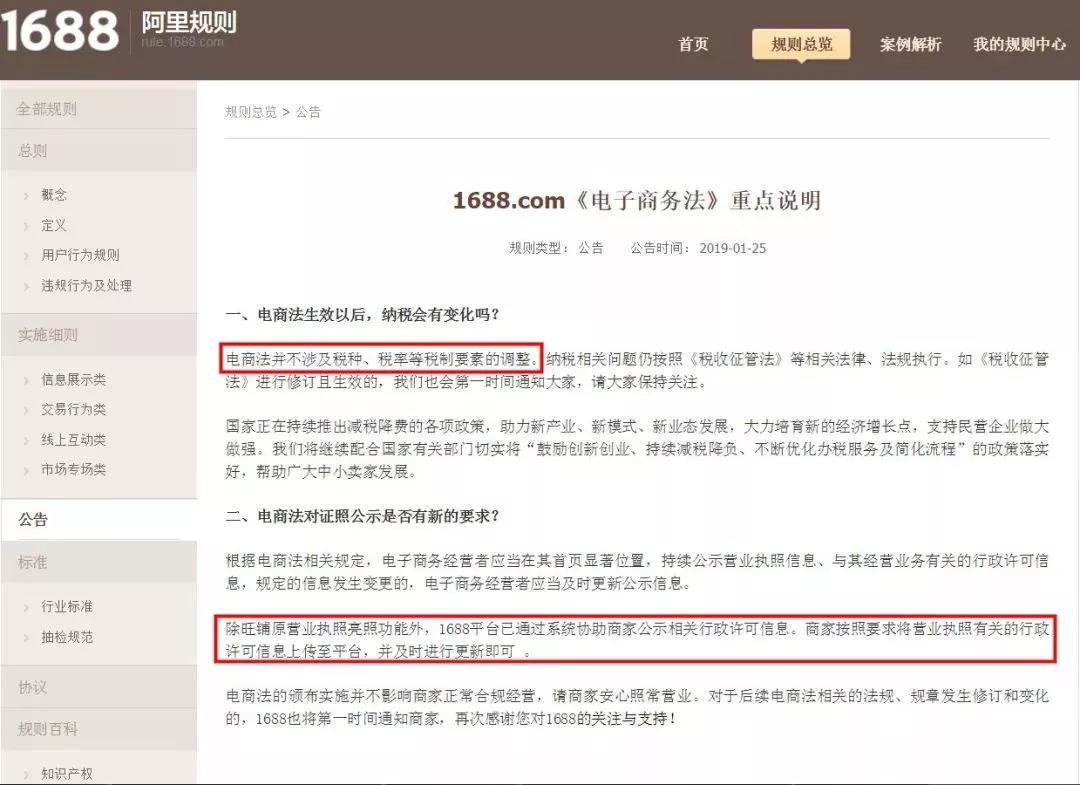Click heading 一、电商法生效以后，纳税会有变化吗？
Screen dimensions: 1080x785
pyautogui.click(x=362, y=315)
